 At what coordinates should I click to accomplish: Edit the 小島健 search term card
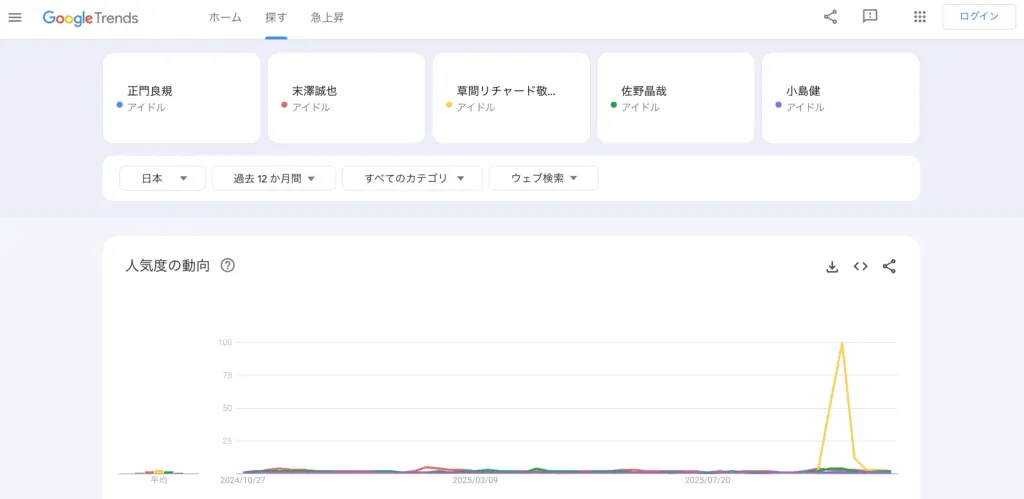[840, 98]
